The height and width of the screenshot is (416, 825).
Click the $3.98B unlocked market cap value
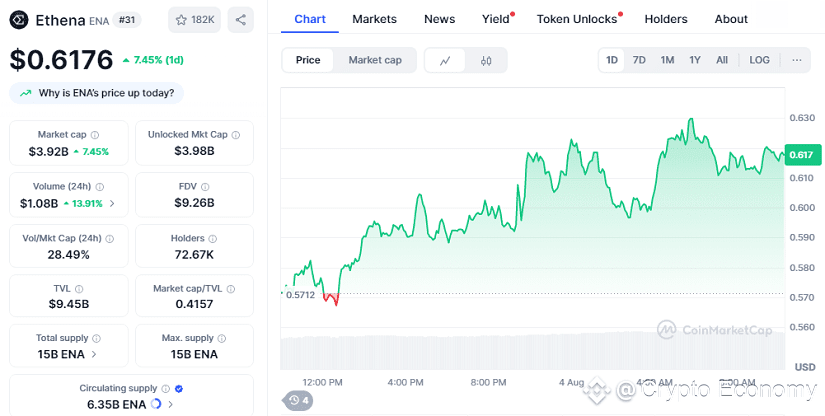(194, 151)
